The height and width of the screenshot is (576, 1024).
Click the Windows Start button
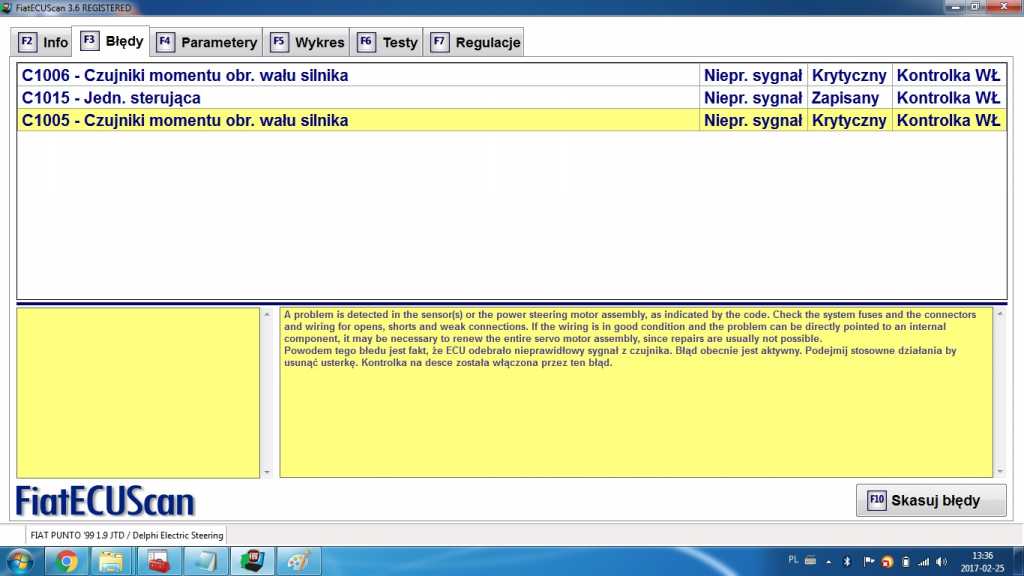(20, 561)
